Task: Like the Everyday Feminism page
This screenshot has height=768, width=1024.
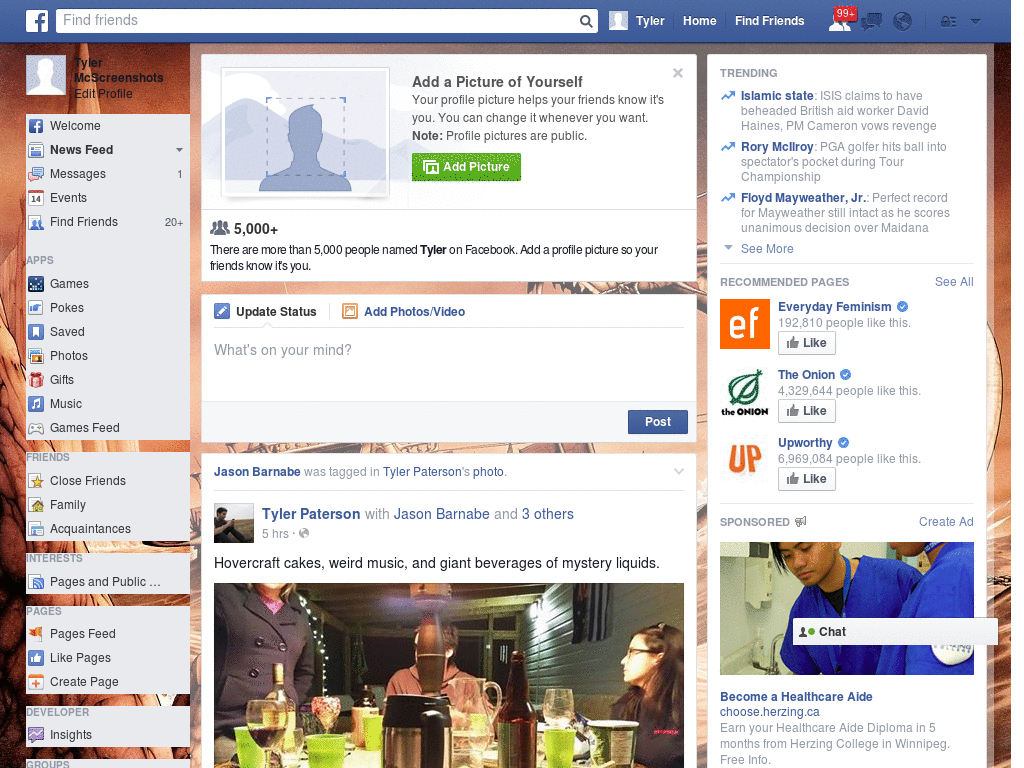Action: [807, 343]
